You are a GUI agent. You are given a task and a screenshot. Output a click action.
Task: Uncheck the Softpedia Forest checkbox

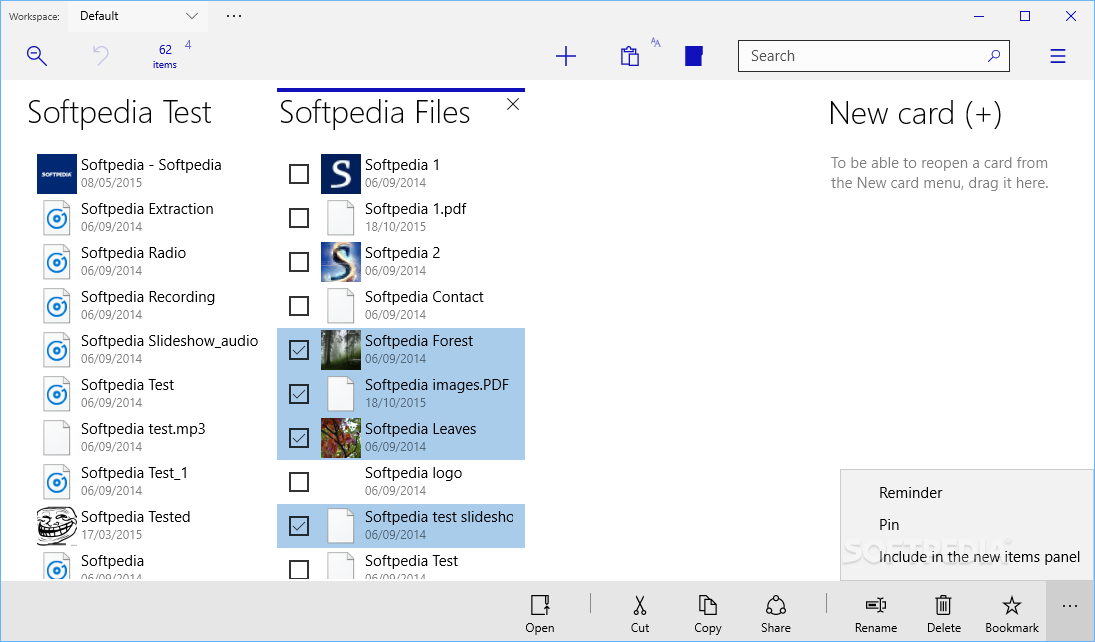299,349
